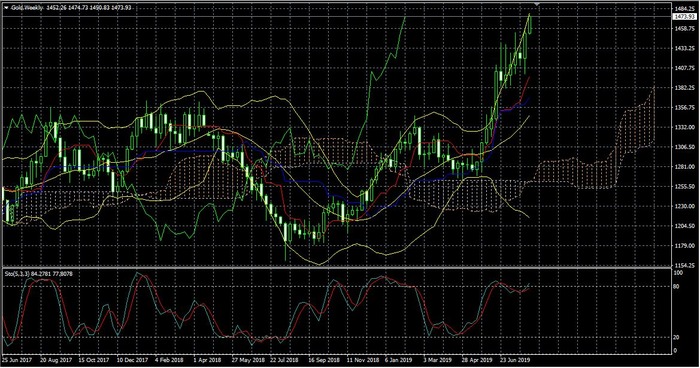Select the chart shift triangle marker at top
The height and width of the screenshot is (368, 700).
(537, 4)
